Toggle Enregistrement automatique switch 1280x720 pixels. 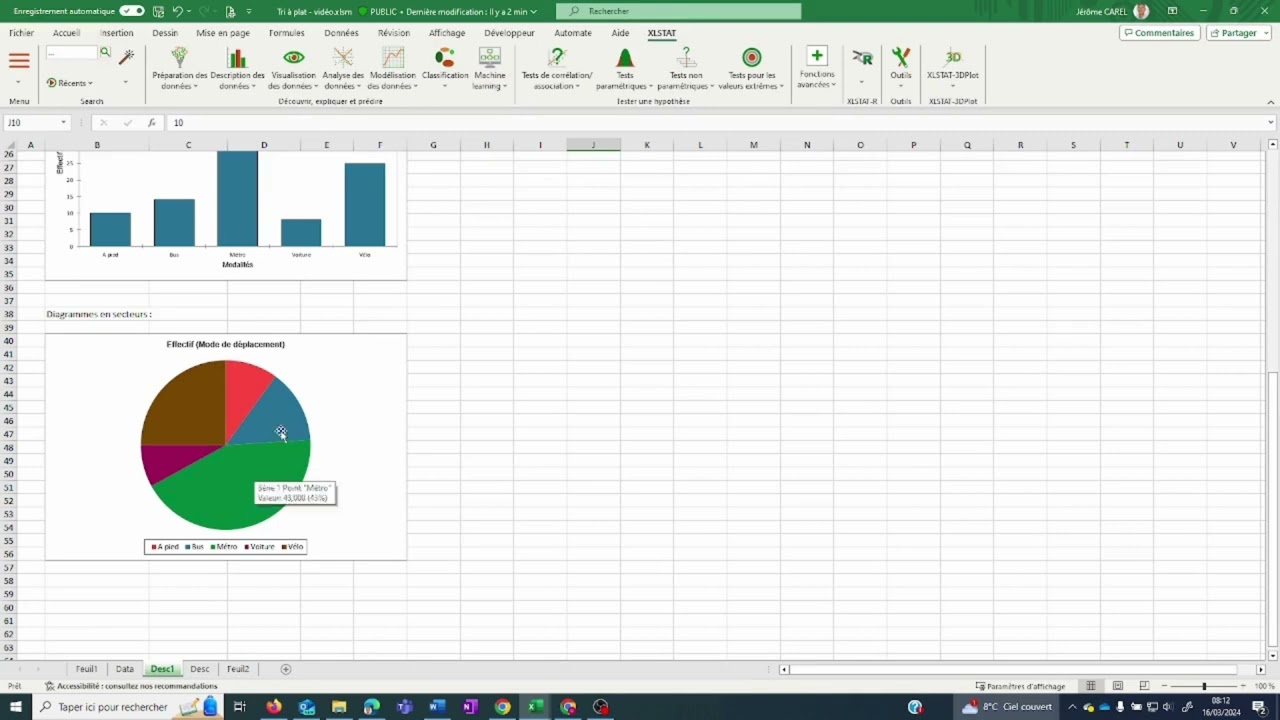(131, 11)
